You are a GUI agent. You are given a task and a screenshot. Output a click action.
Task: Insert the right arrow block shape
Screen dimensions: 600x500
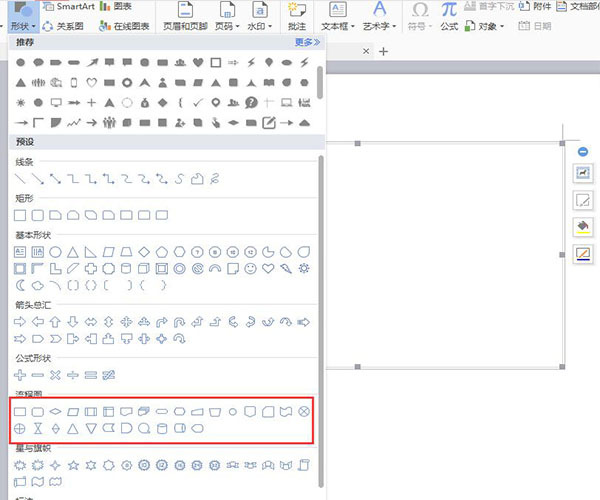click(20, 322)
